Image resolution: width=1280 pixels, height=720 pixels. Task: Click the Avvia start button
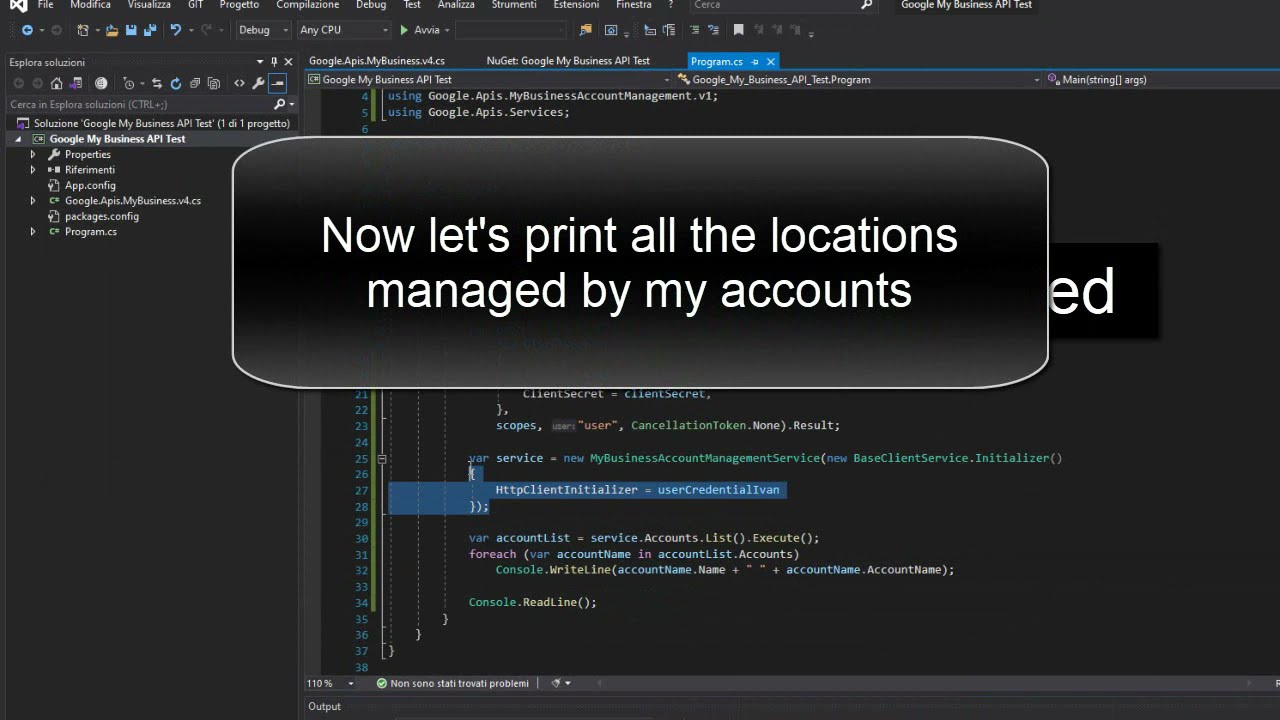pyautogui.click(x=420, y=30)
